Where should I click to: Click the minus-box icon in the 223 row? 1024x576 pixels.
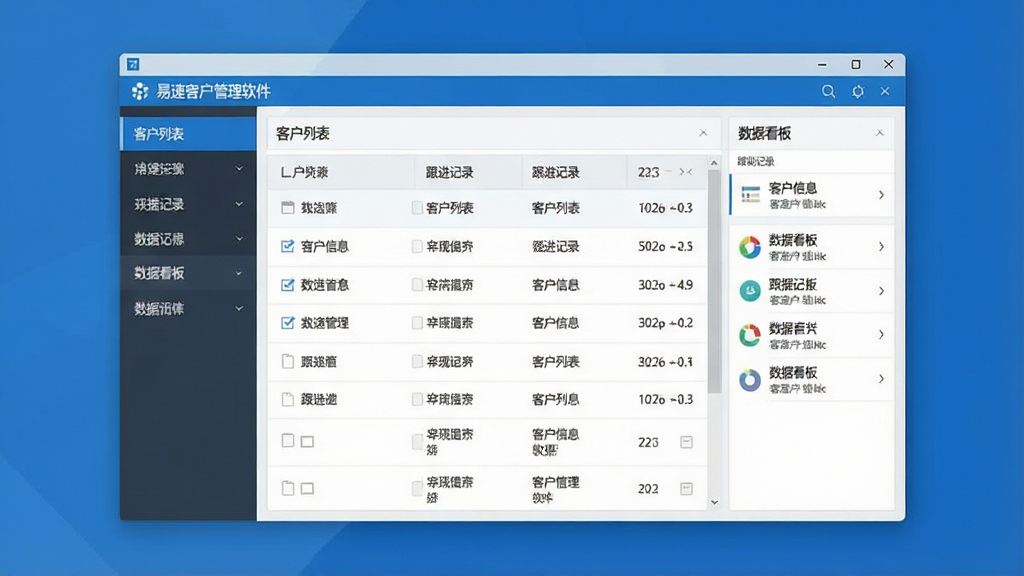click(686, 442)
